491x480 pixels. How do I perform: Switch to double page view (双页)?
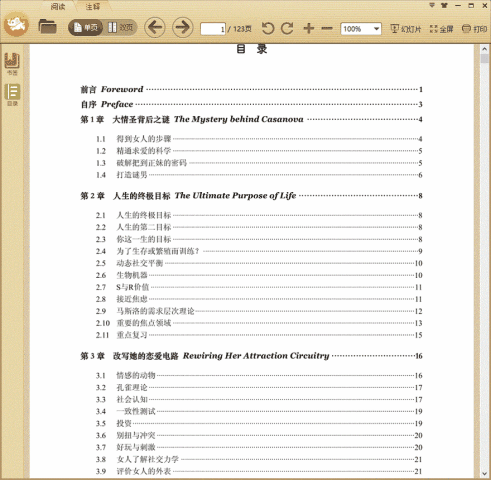[x=120, y=27]
